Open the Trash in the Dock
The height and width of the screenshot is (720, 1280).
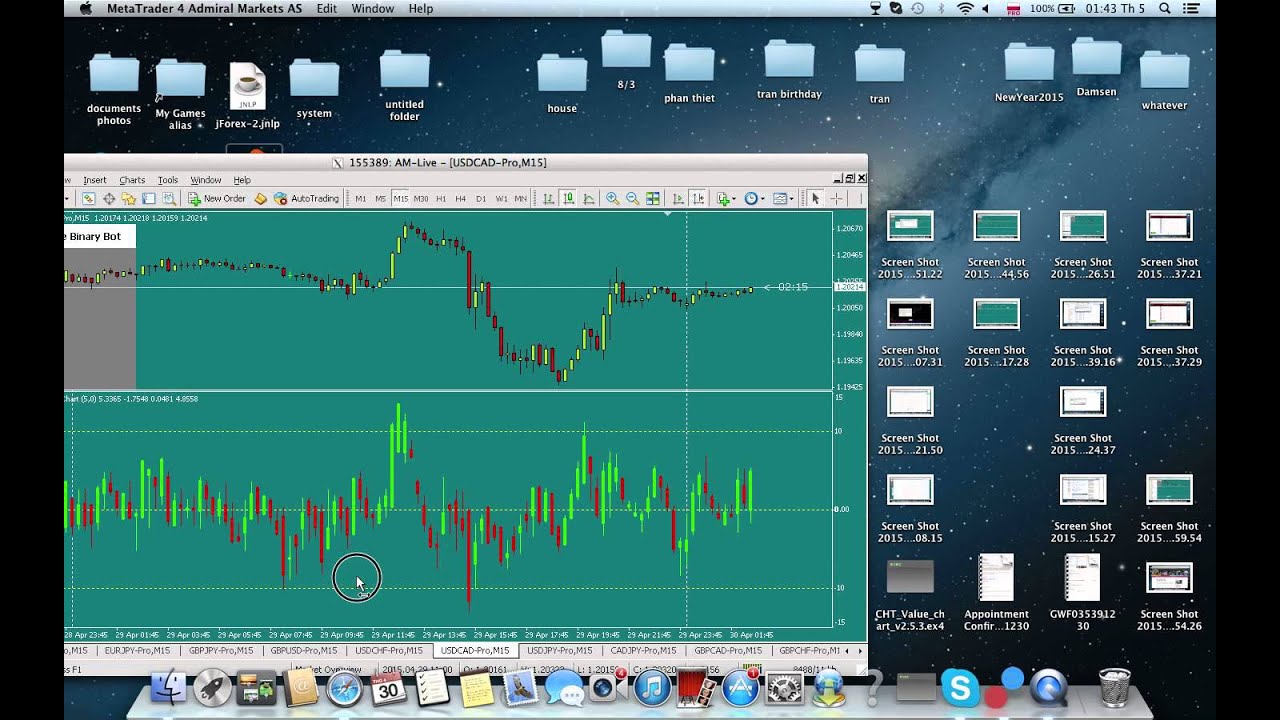tap(1114, 688)
